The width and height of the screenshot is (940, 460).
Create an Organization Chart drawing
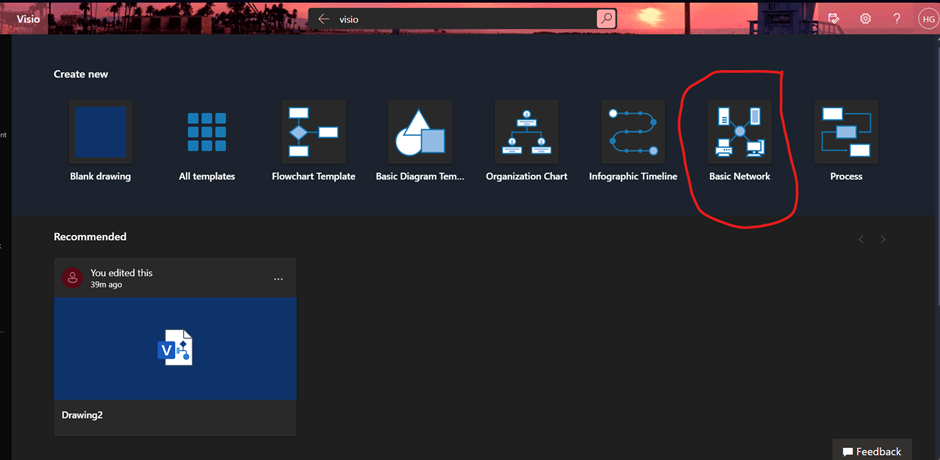(526, 132)
